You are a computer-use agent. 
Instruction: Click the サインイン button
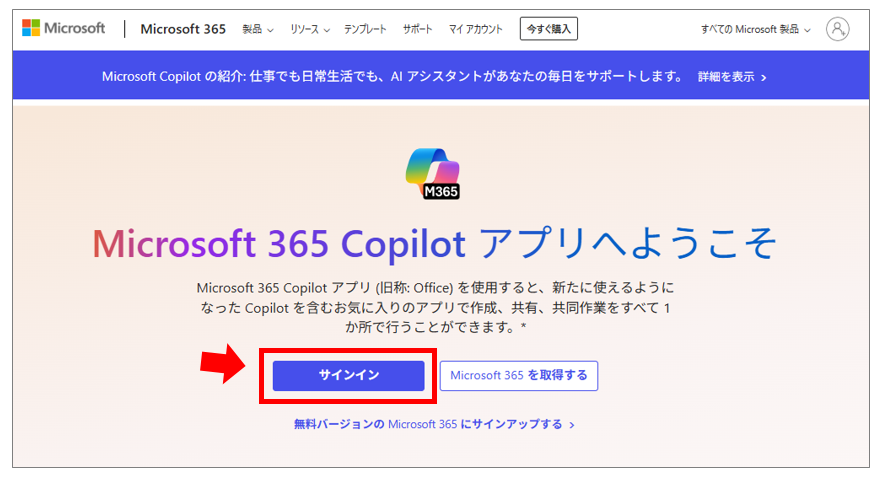click(x=348, y=376)
